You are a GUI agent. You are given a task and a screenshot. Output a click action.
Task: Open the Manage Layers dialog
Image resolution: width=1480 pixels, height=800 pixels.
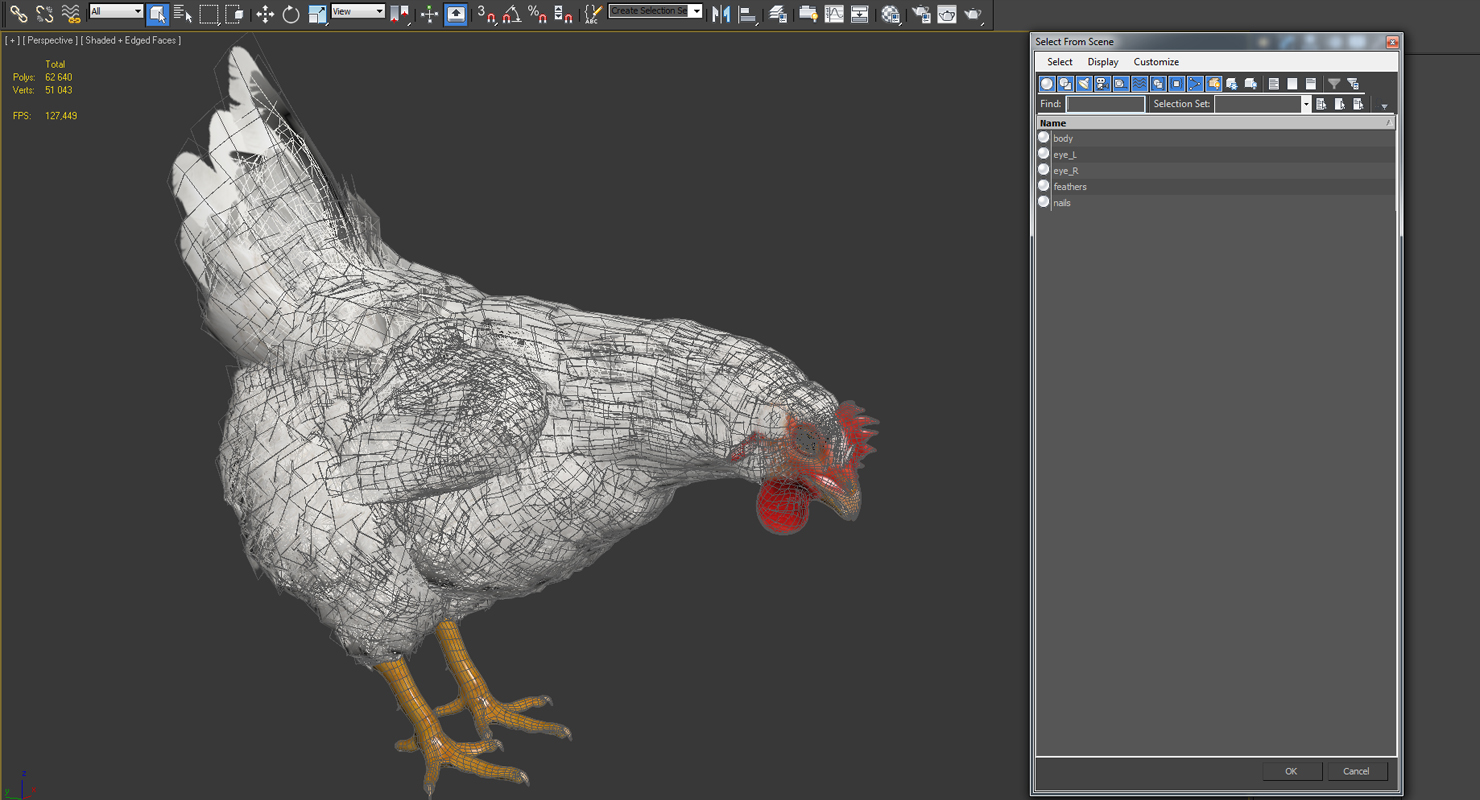(778, 14)
